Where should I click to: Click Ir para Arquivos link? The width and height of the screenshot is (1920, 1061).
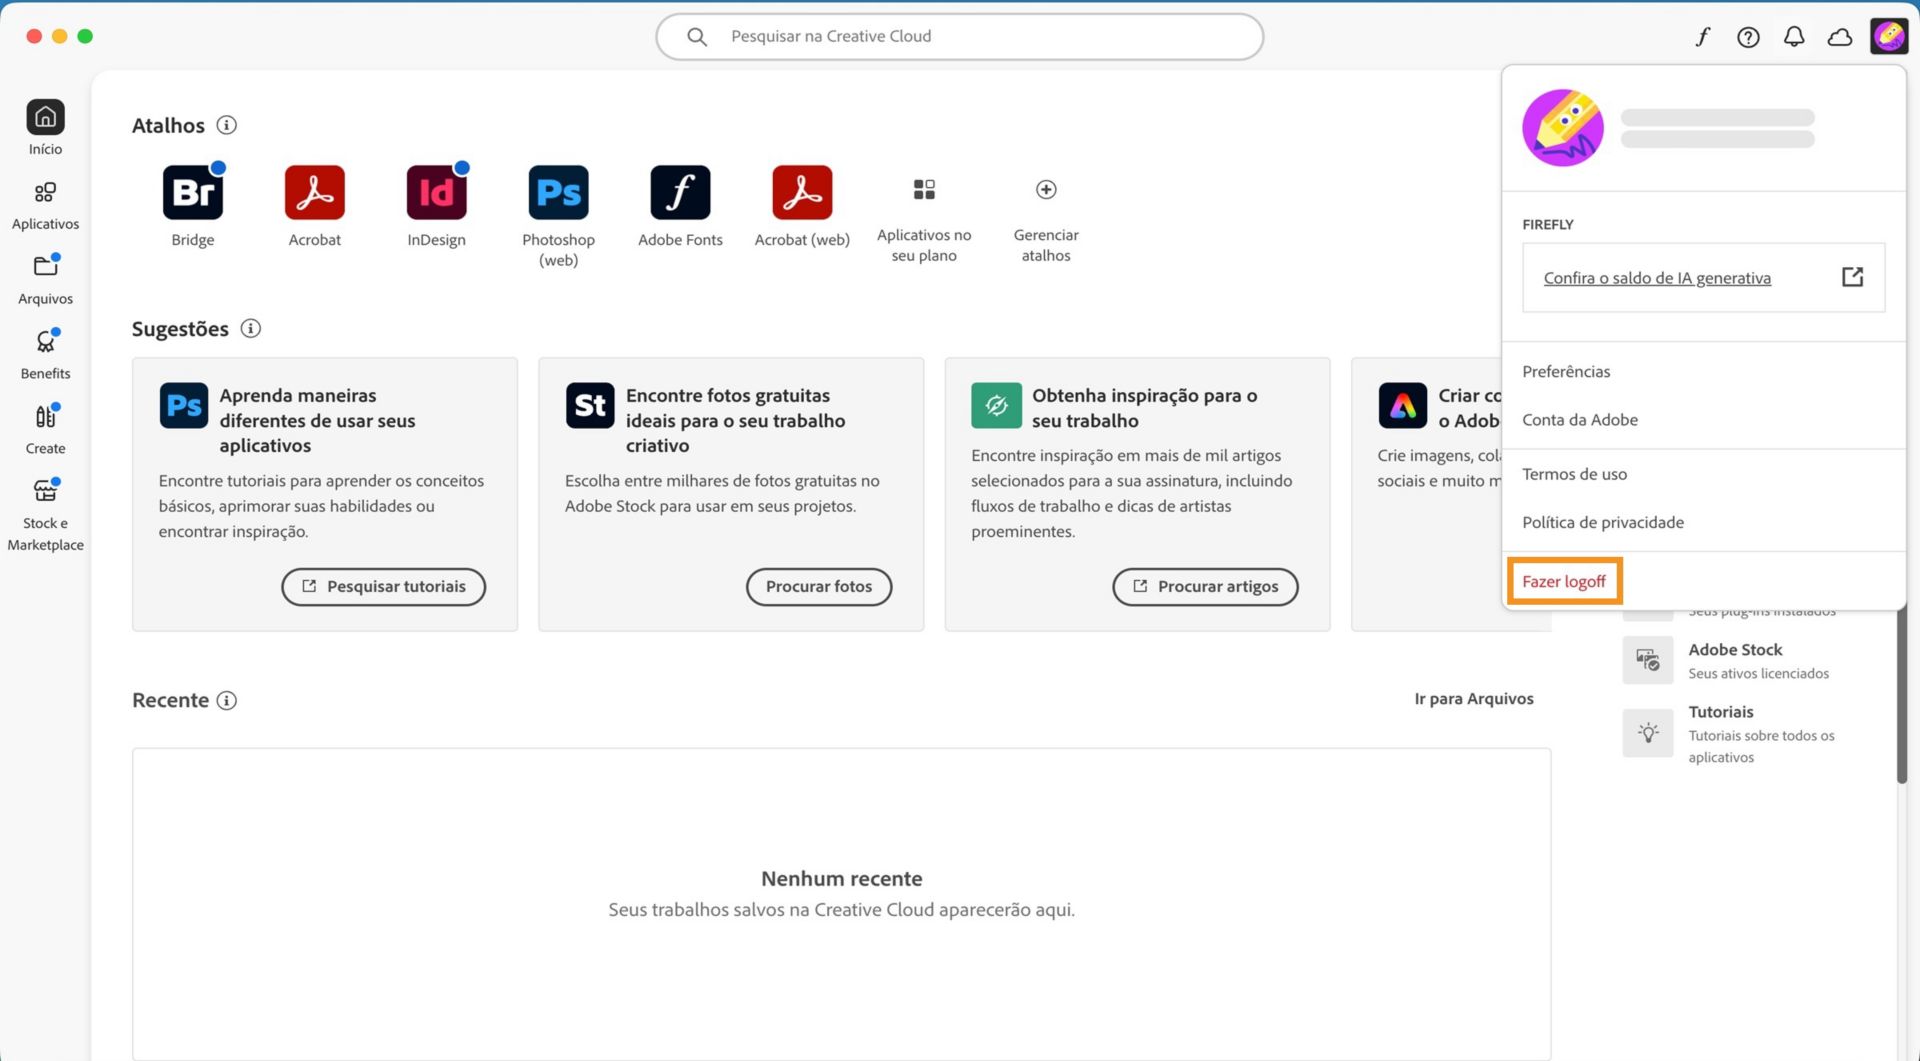point(1473,699)
